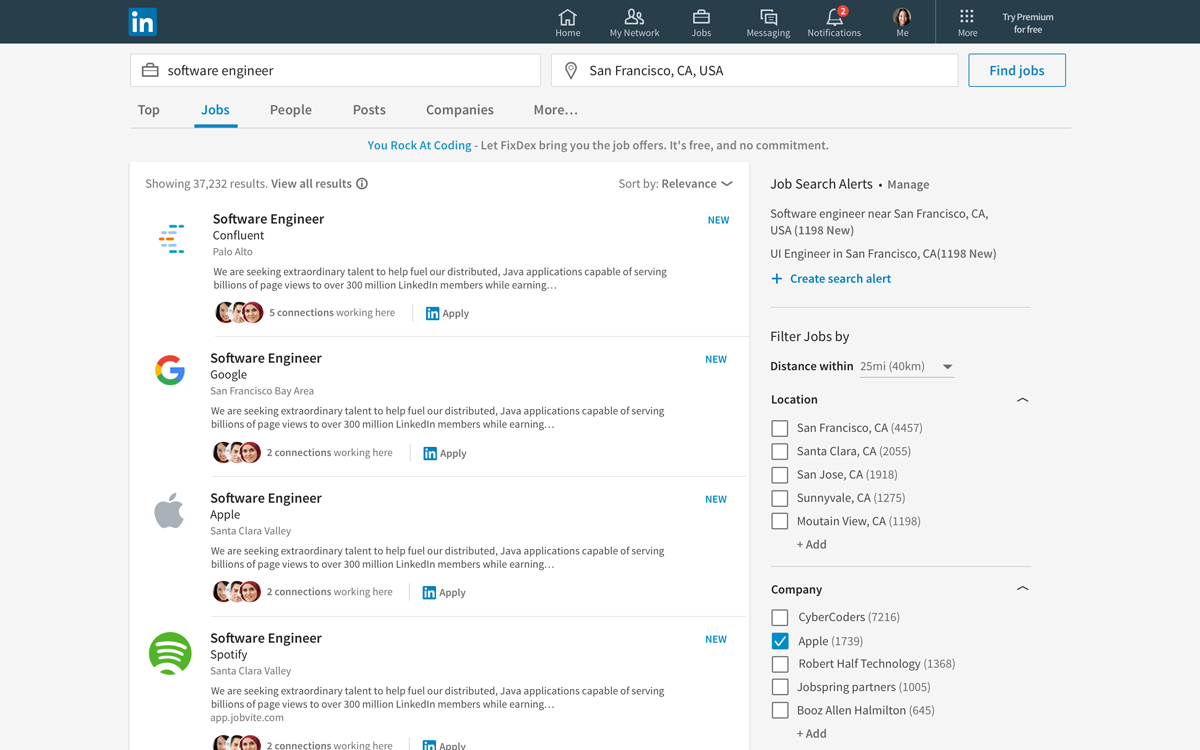The height and width of the screenshot is (750, 1200).
Task: Open Spotify Software Engineer job title
Action: (x=266, y=638)
